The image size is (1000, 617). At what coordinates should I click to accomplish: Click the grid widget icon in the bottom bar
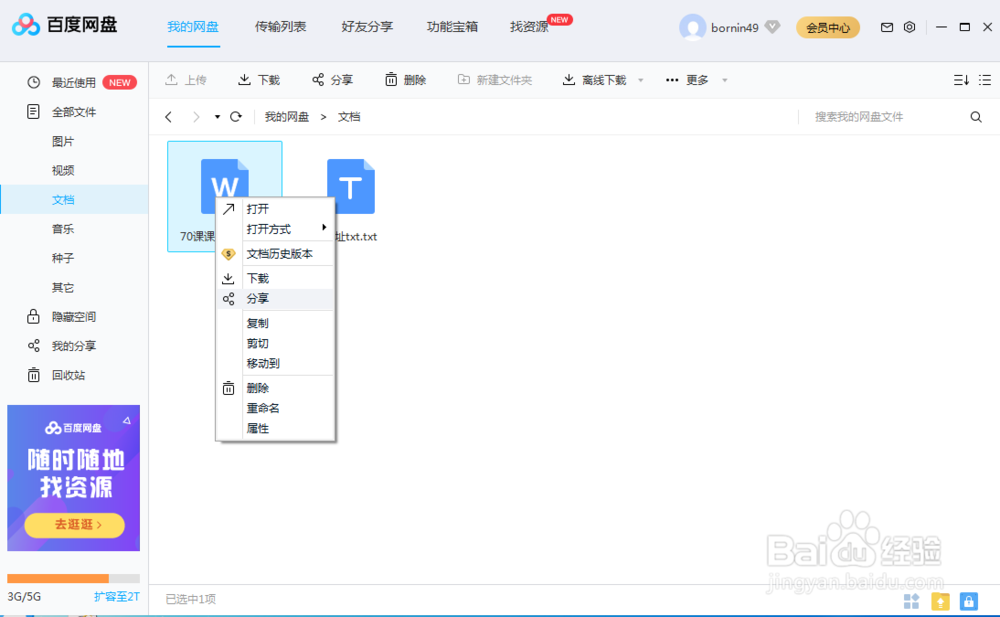pyautogui.click(x=911, y=601)
